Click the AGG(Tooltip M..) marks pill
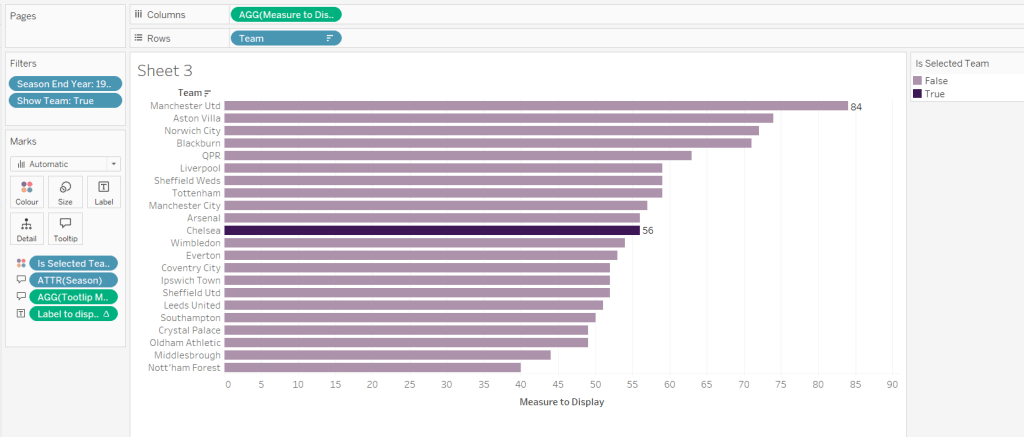1024x437 pixels. [72, 297]
